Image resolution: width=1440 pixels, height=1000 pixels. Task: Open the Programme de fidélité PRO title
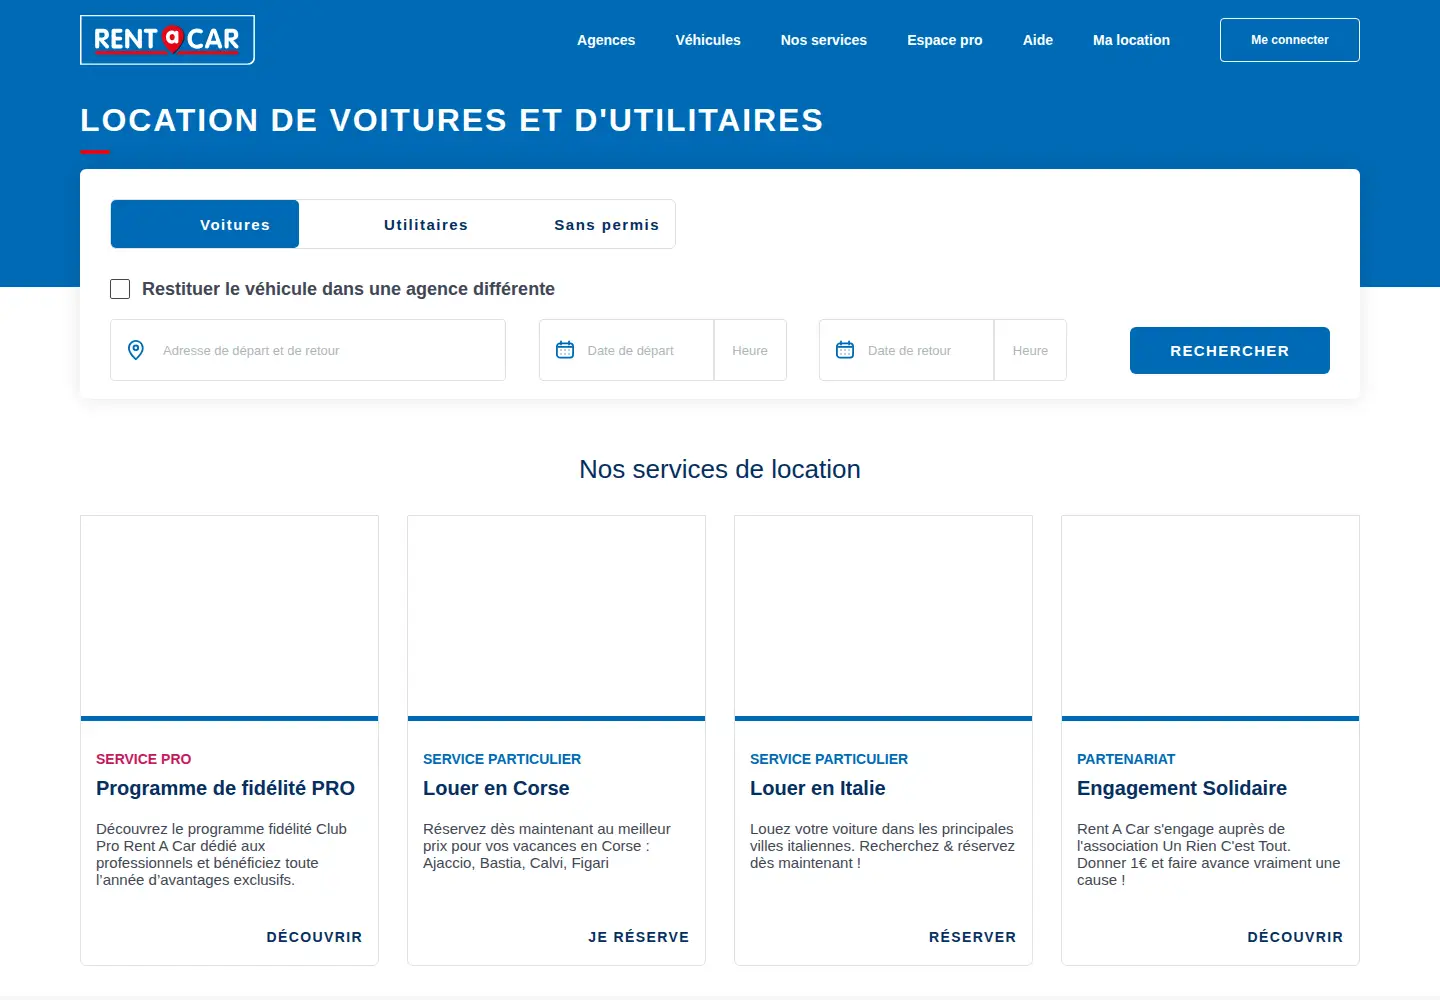coord(225,788)
